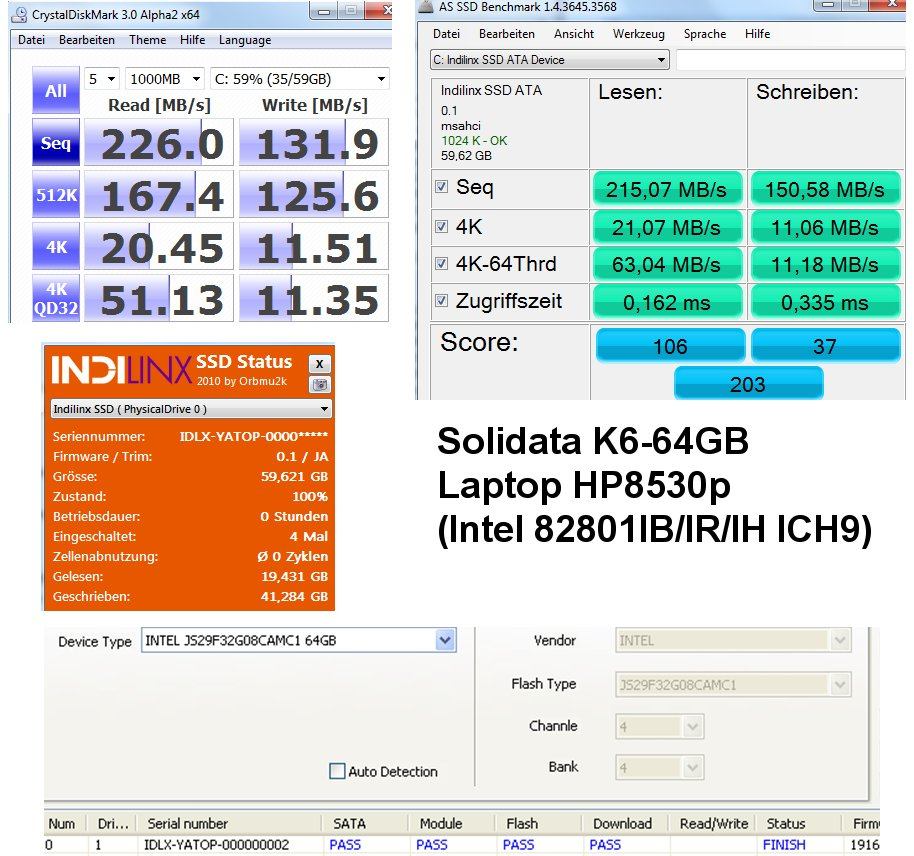The width and height of the screenshot is (914, 856).
Task: Click the CrystalDiskMark title bar app icon
Action: point(19,14)
